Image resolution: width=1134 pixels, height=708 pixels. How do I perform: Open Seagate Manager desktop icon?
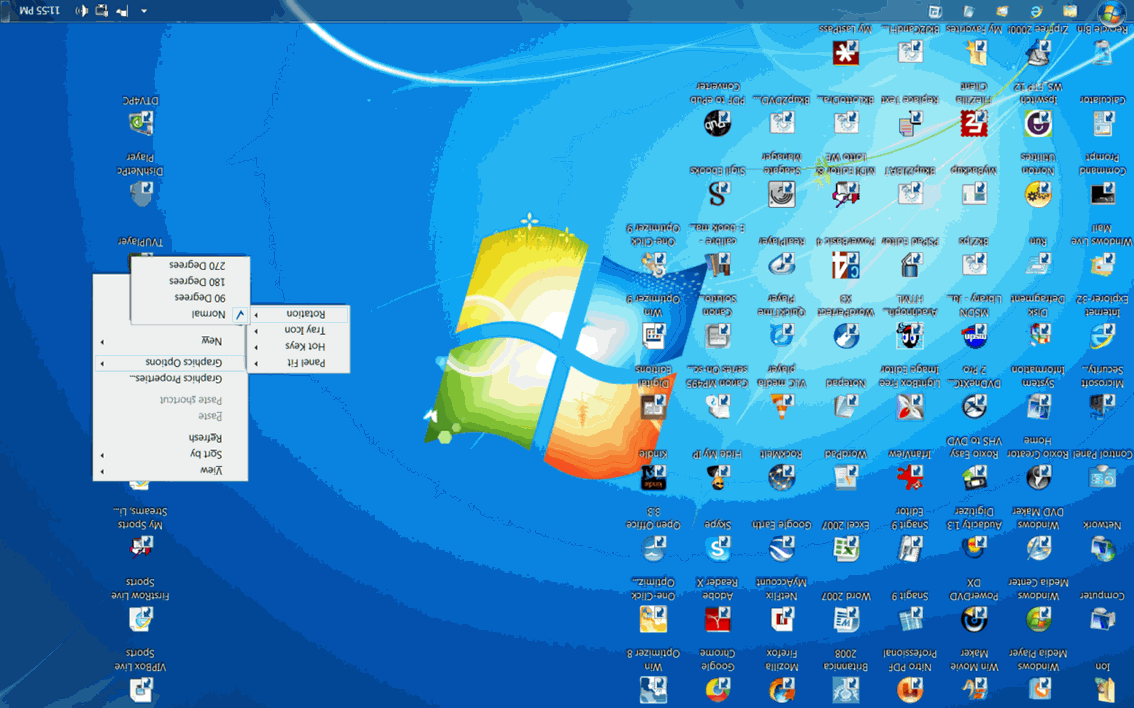pyautogui.click(x=781, y=194)
